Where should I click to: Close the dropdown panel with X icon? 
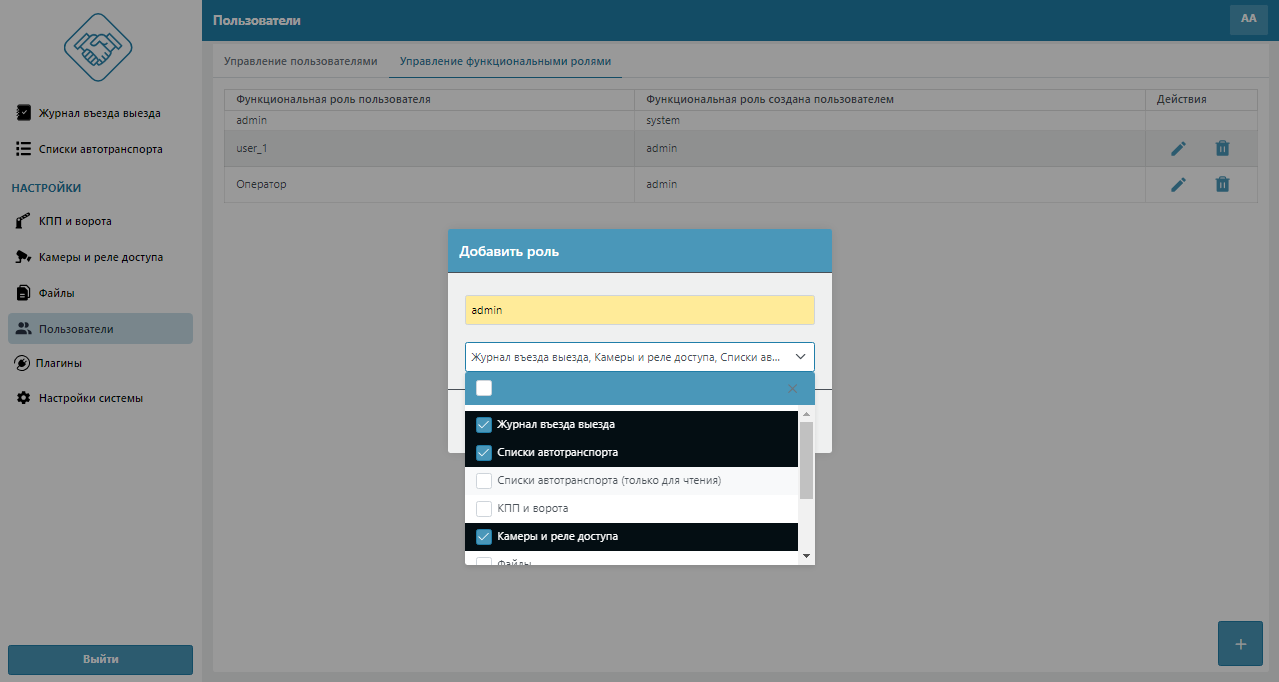792,389
